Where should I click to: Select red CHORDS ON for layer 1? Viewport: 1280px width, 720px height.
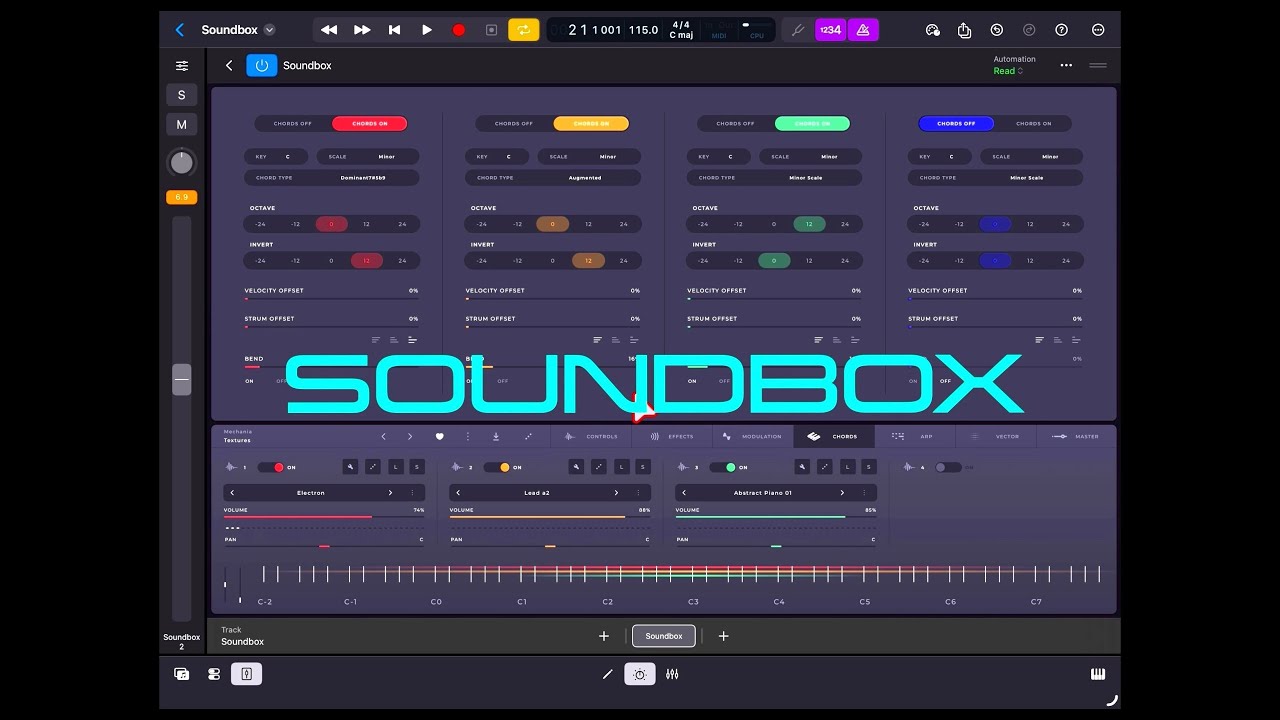point(369,124)
